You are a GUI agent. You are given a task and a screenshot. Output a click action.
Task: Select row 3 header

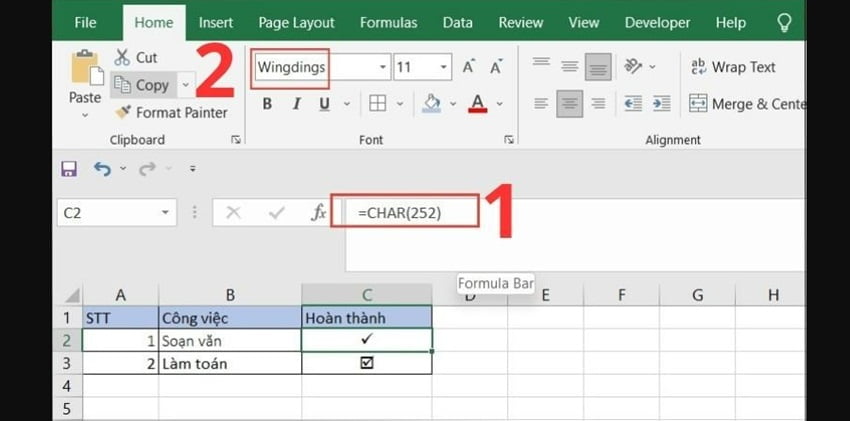67,363
